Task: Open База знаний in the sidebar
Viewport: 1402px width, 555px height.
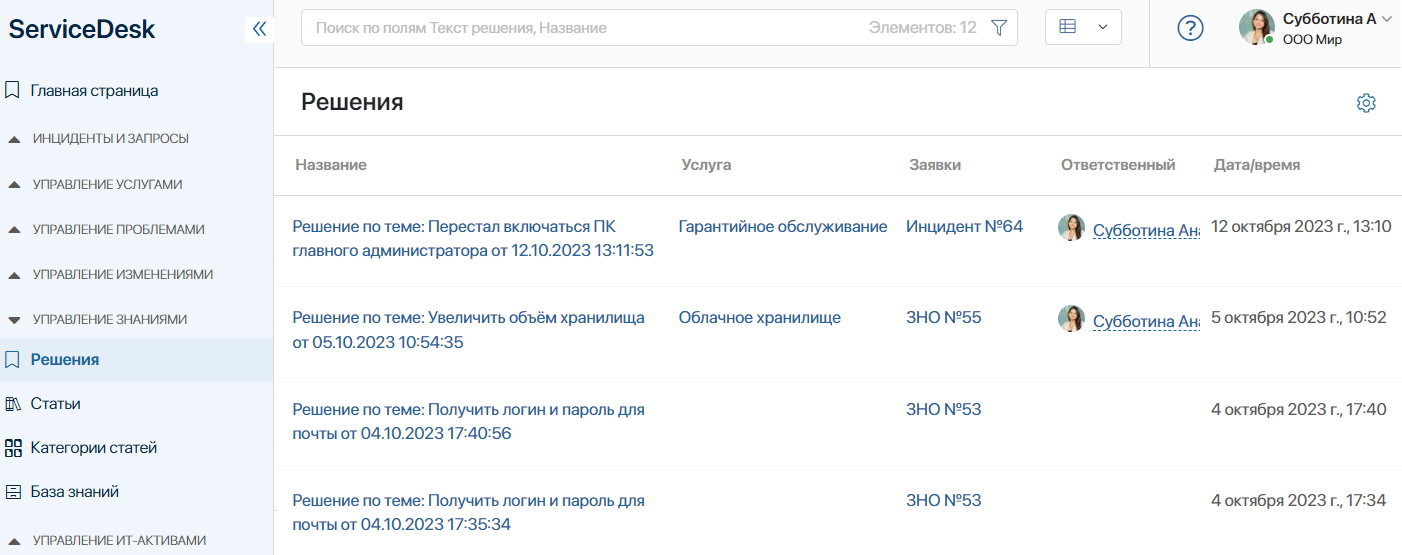Action: tap(75, 492)
